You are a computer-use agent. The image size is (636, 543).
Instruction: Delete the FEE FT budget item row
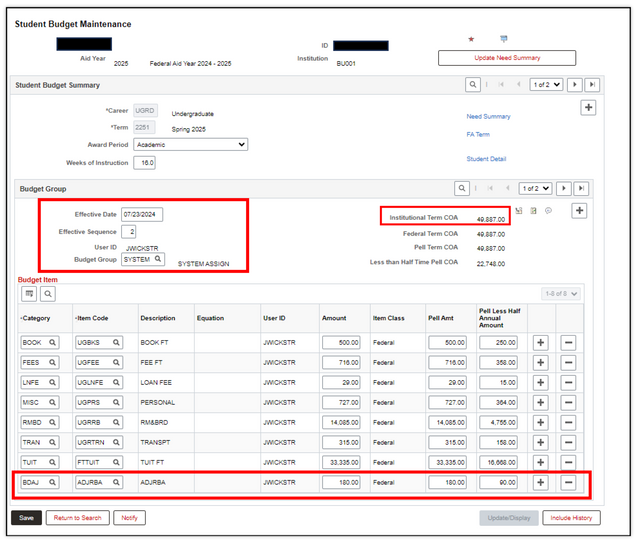coord(569,362)
